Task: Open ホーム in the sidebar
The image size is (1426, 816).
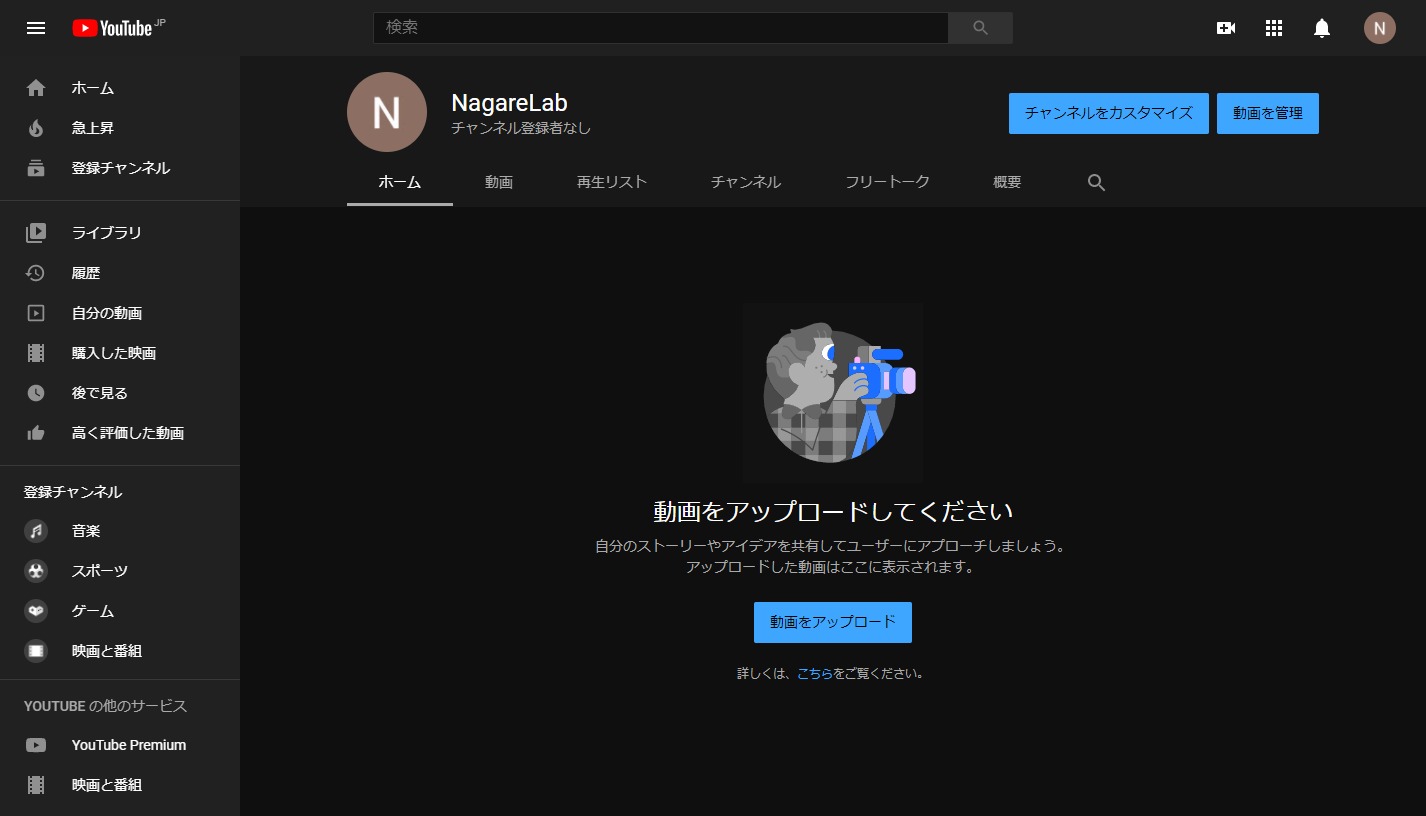Action: click(x=120, y=88)
